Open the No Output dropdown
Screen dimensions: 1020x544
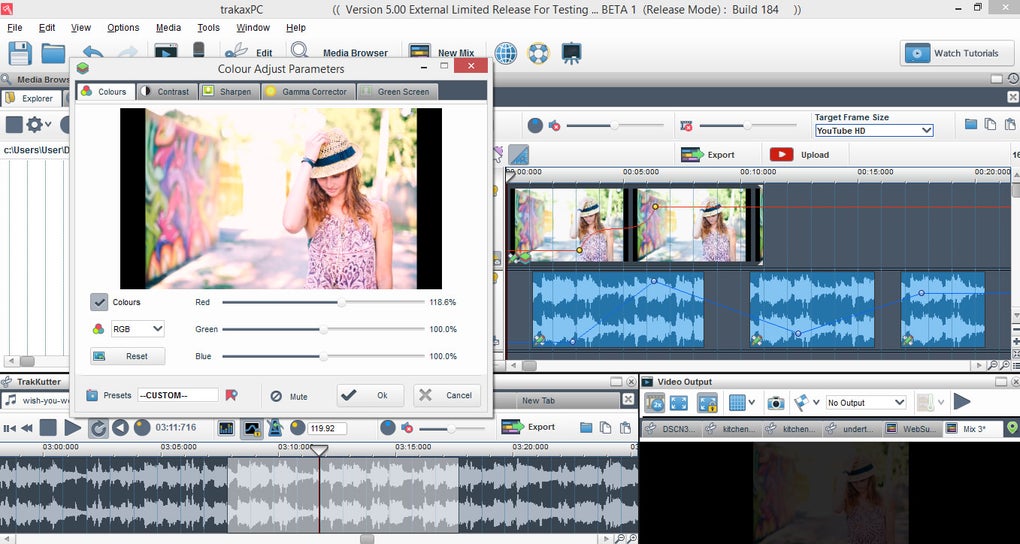click(x=865, y=402)
